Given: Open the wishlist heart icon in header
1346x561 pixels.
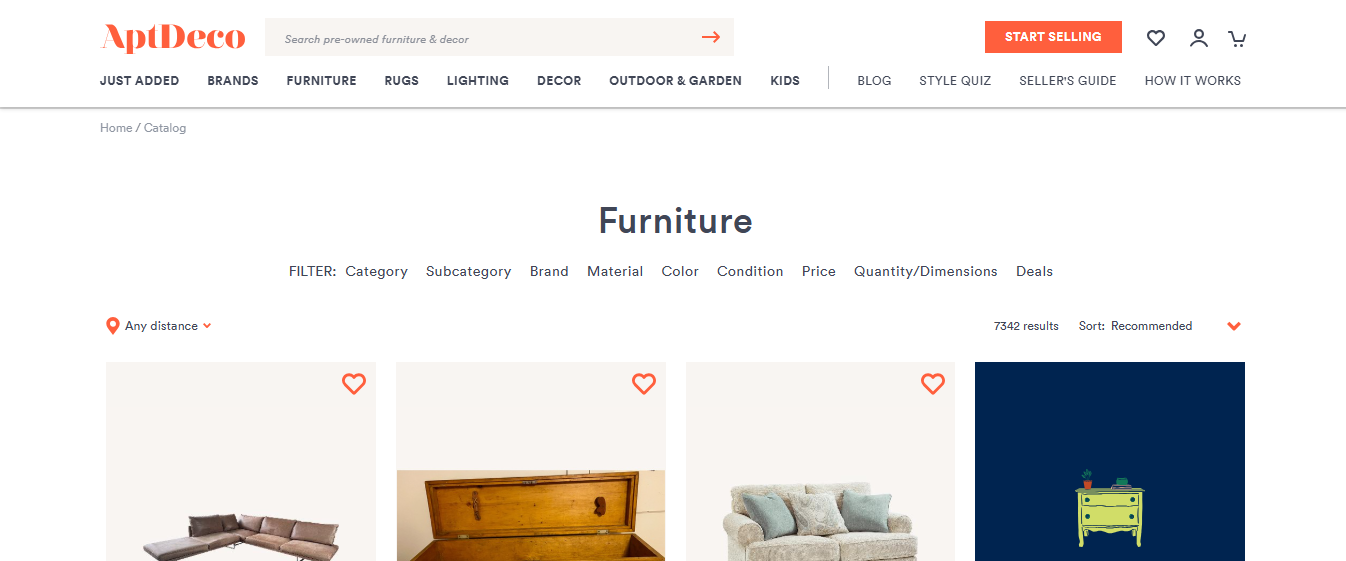Looking at the screenshot, I should pos(1156,38).
